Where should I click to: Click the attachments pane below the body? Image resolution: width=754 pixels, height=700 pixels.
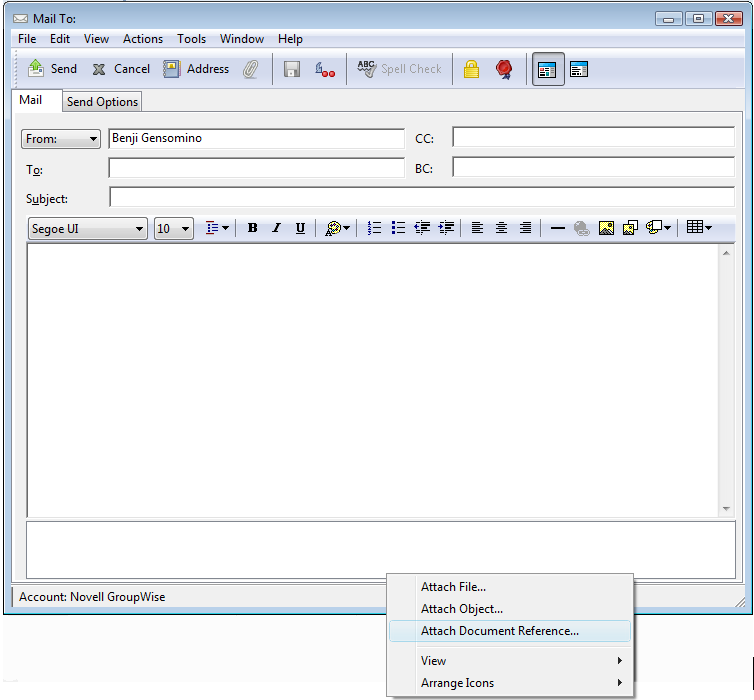coord(381,550)
